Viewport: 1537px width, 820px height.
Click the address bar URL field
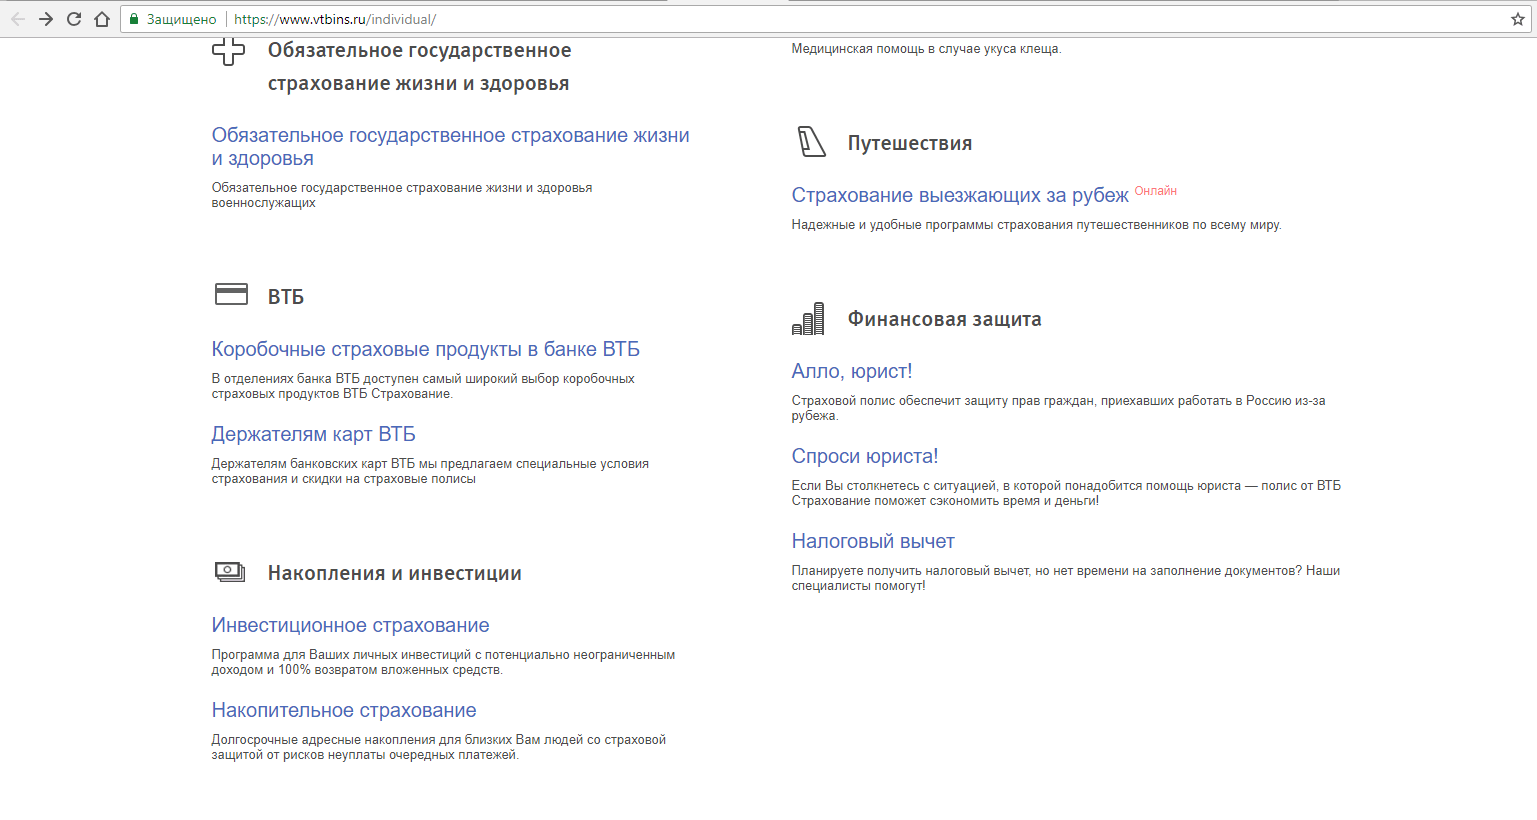click(800, 19)
